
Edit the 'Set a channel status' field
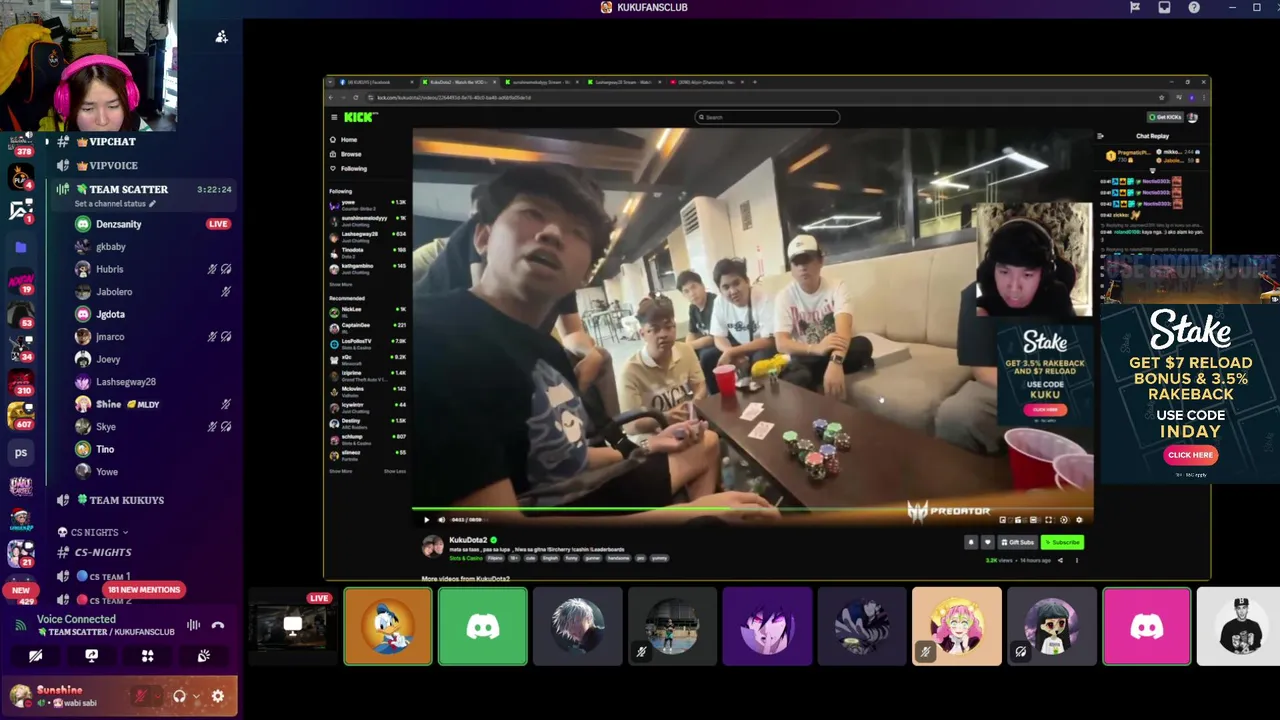115,204
